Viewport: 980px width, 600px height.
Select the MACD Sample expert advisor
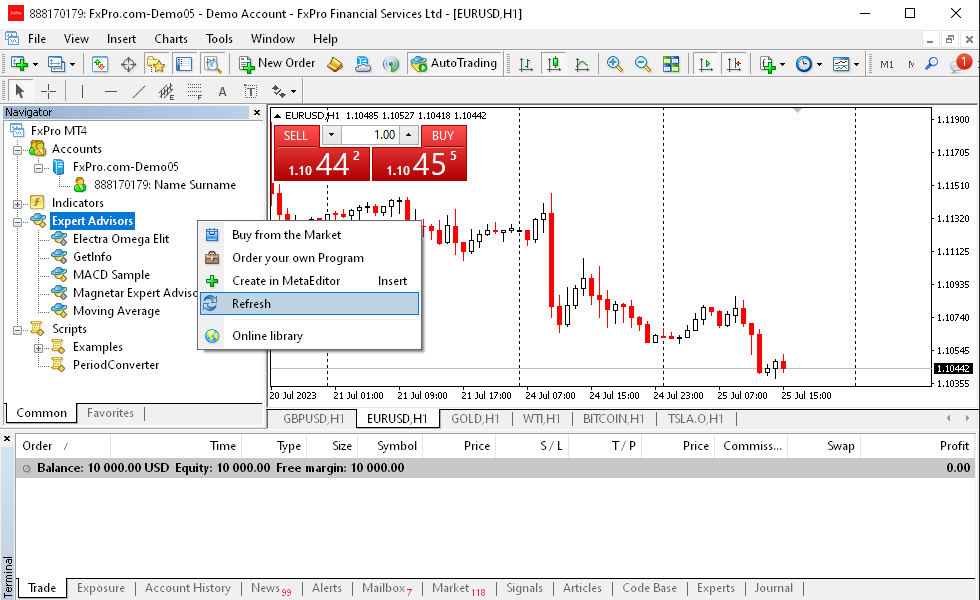pos(111,275)
